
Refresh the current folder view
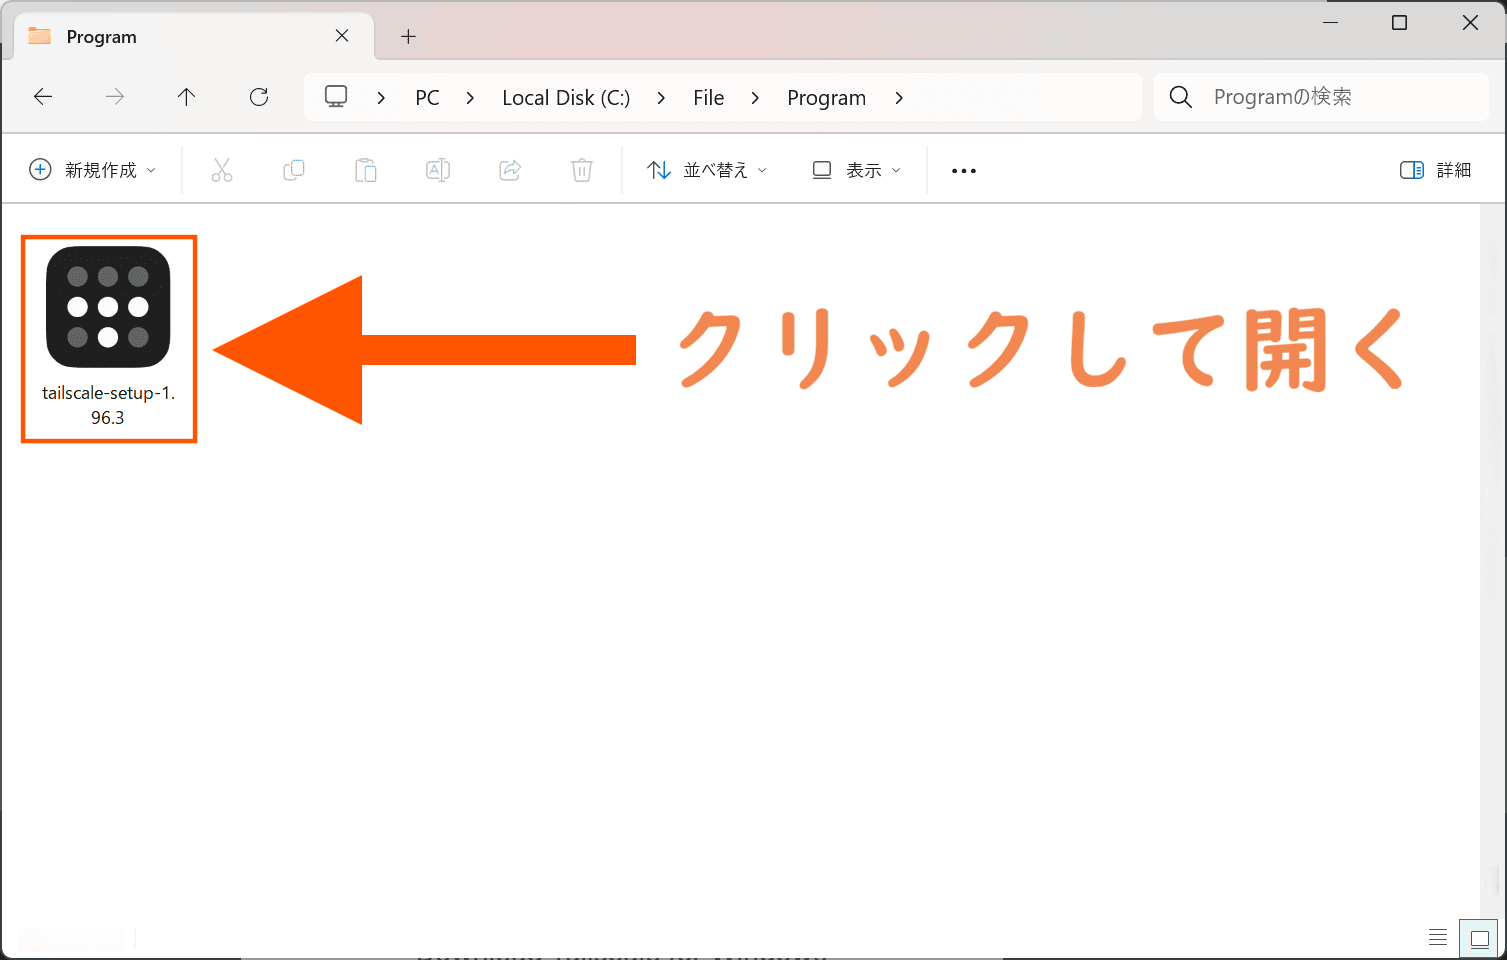pos(259,97)
